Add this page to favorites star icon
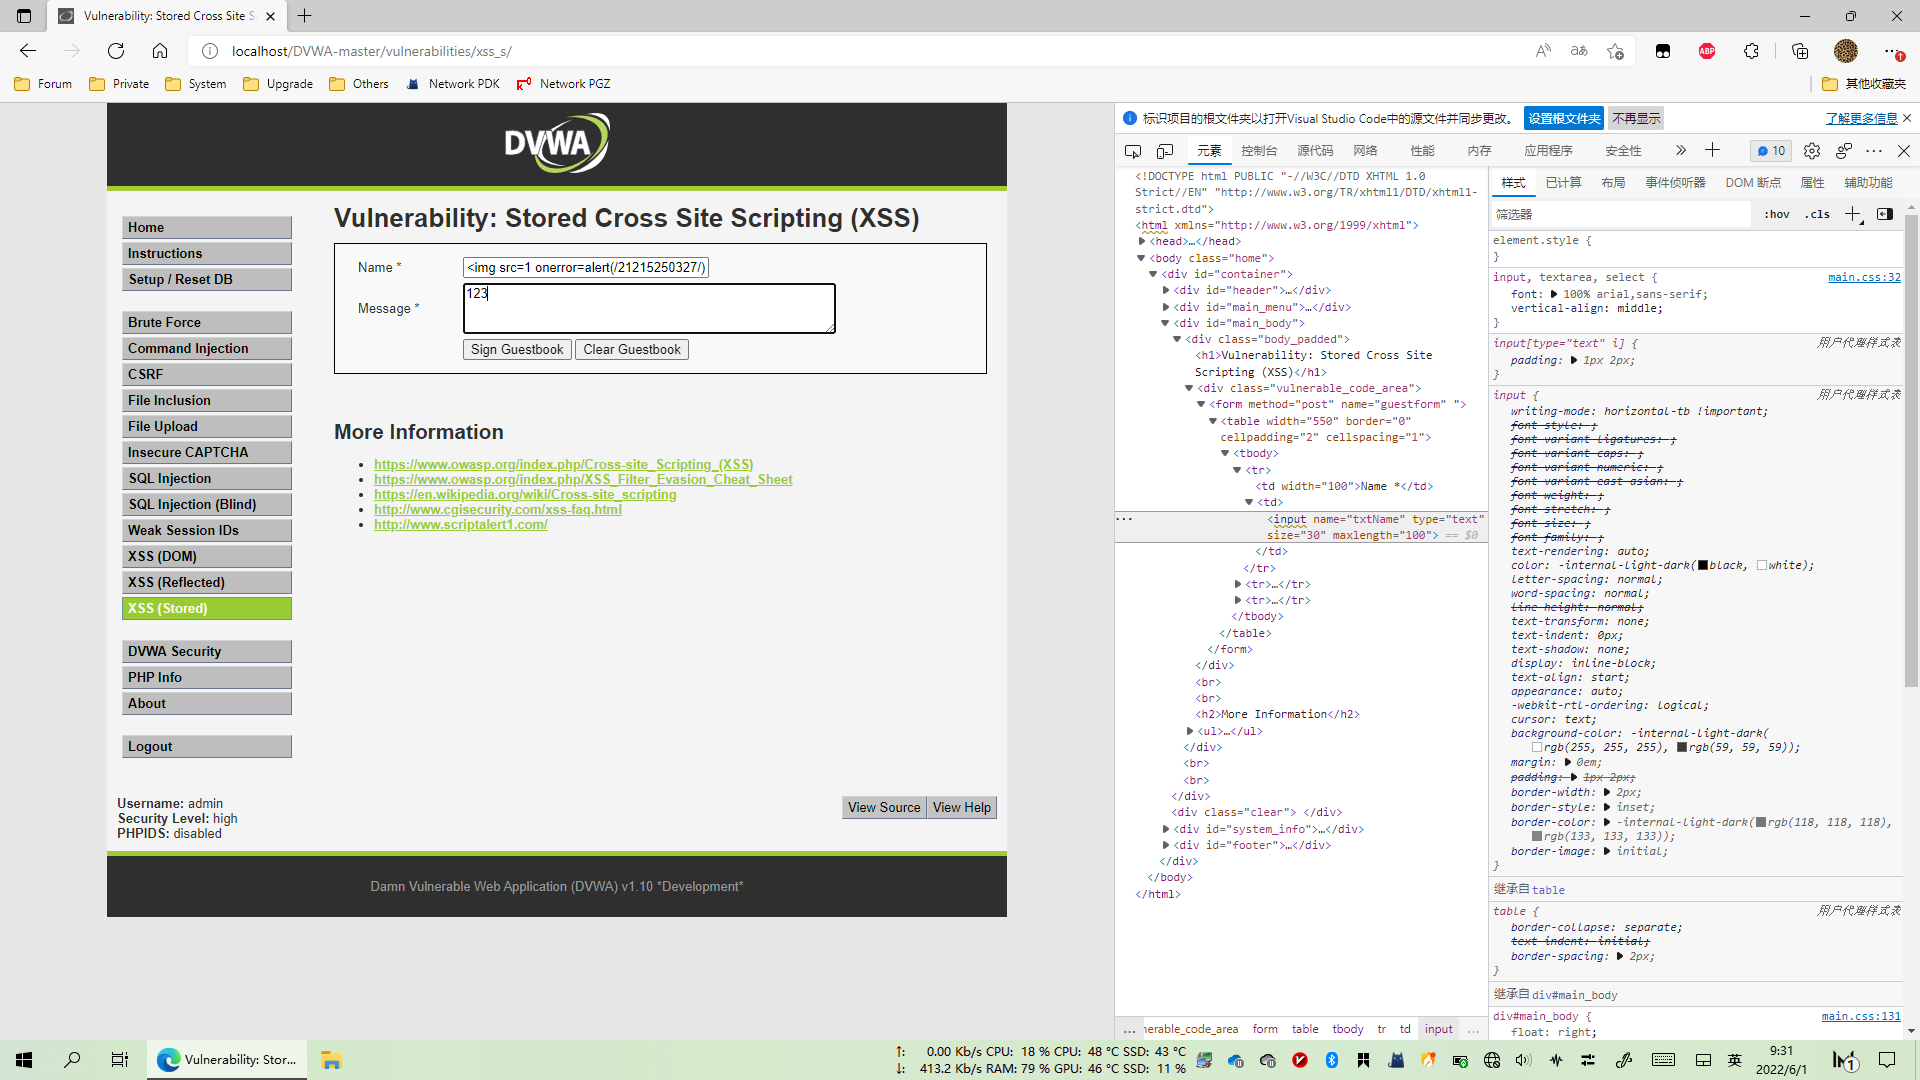The image size is (1920, 1080). click(x=1615, y=51)
